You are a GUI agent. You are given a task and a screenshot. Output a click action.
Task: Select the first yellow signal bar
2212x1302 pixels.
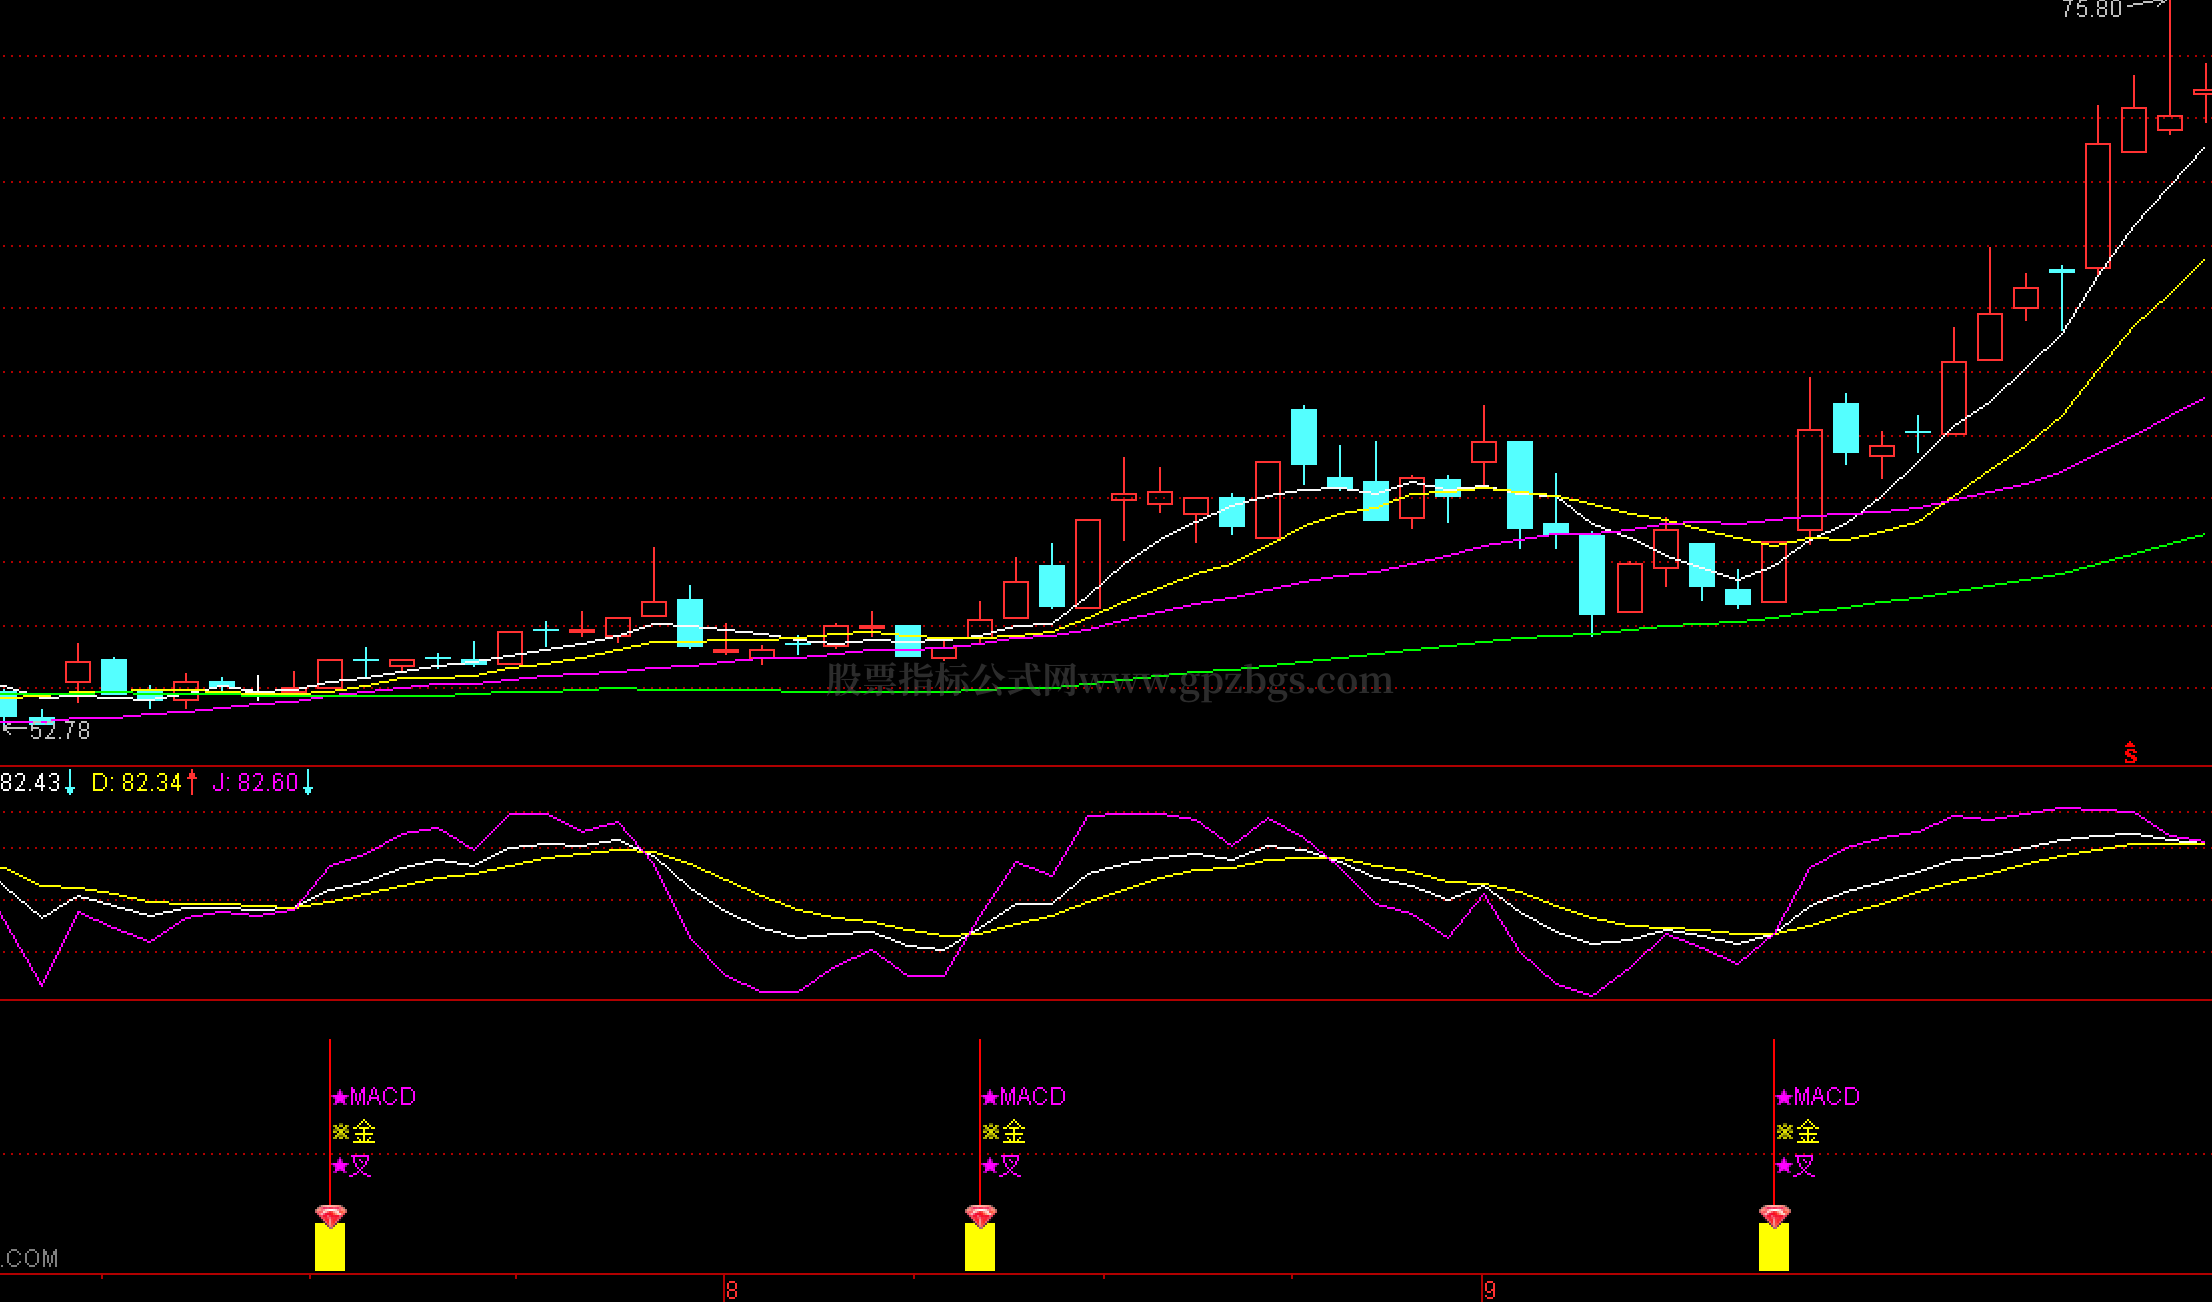[330, 1248]
